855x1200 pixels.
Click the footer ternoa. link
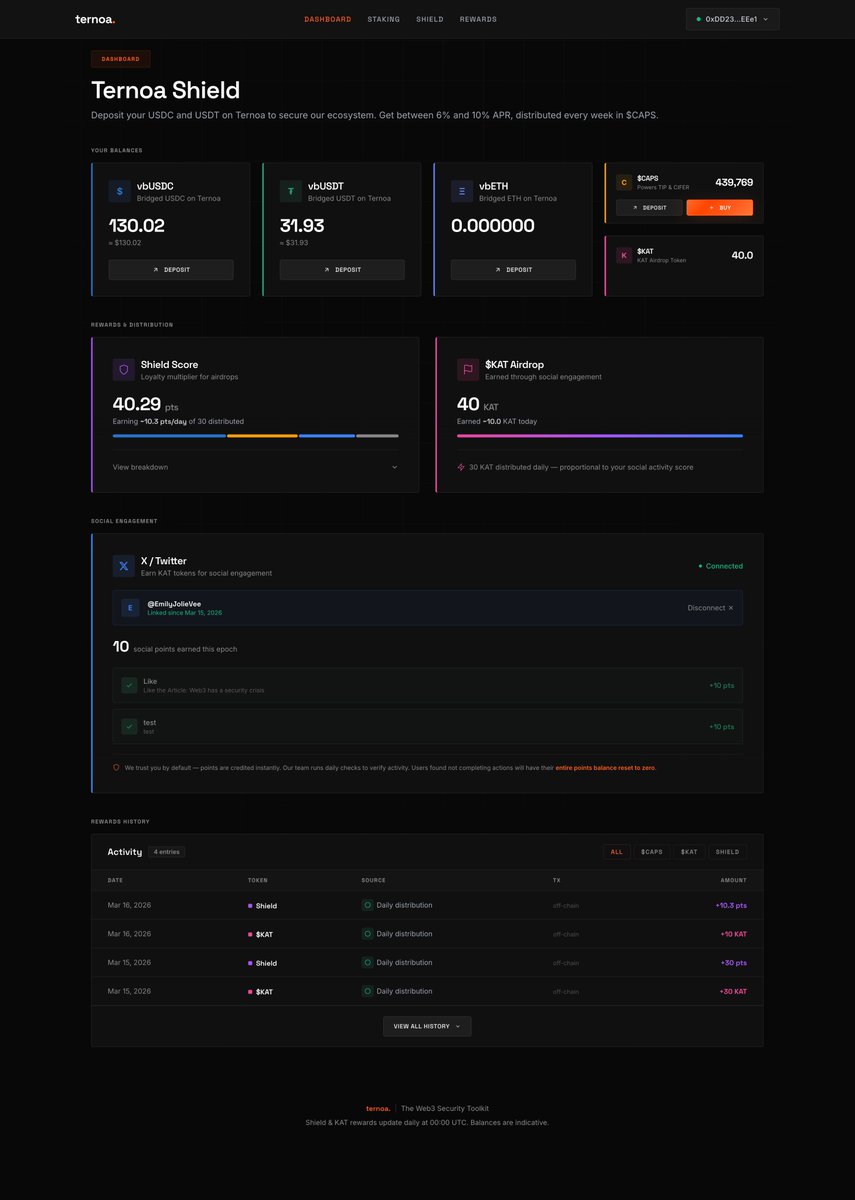[378, 1108]
